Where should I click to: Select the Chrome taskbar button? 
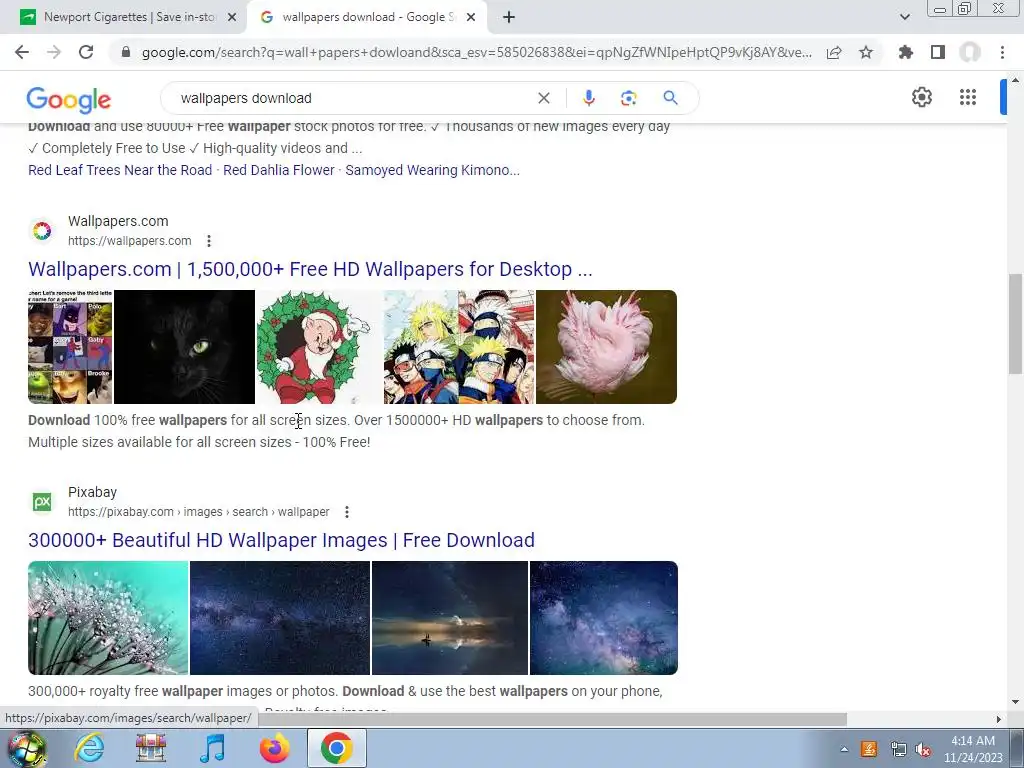pyautogui.click(x=336, y=748)
